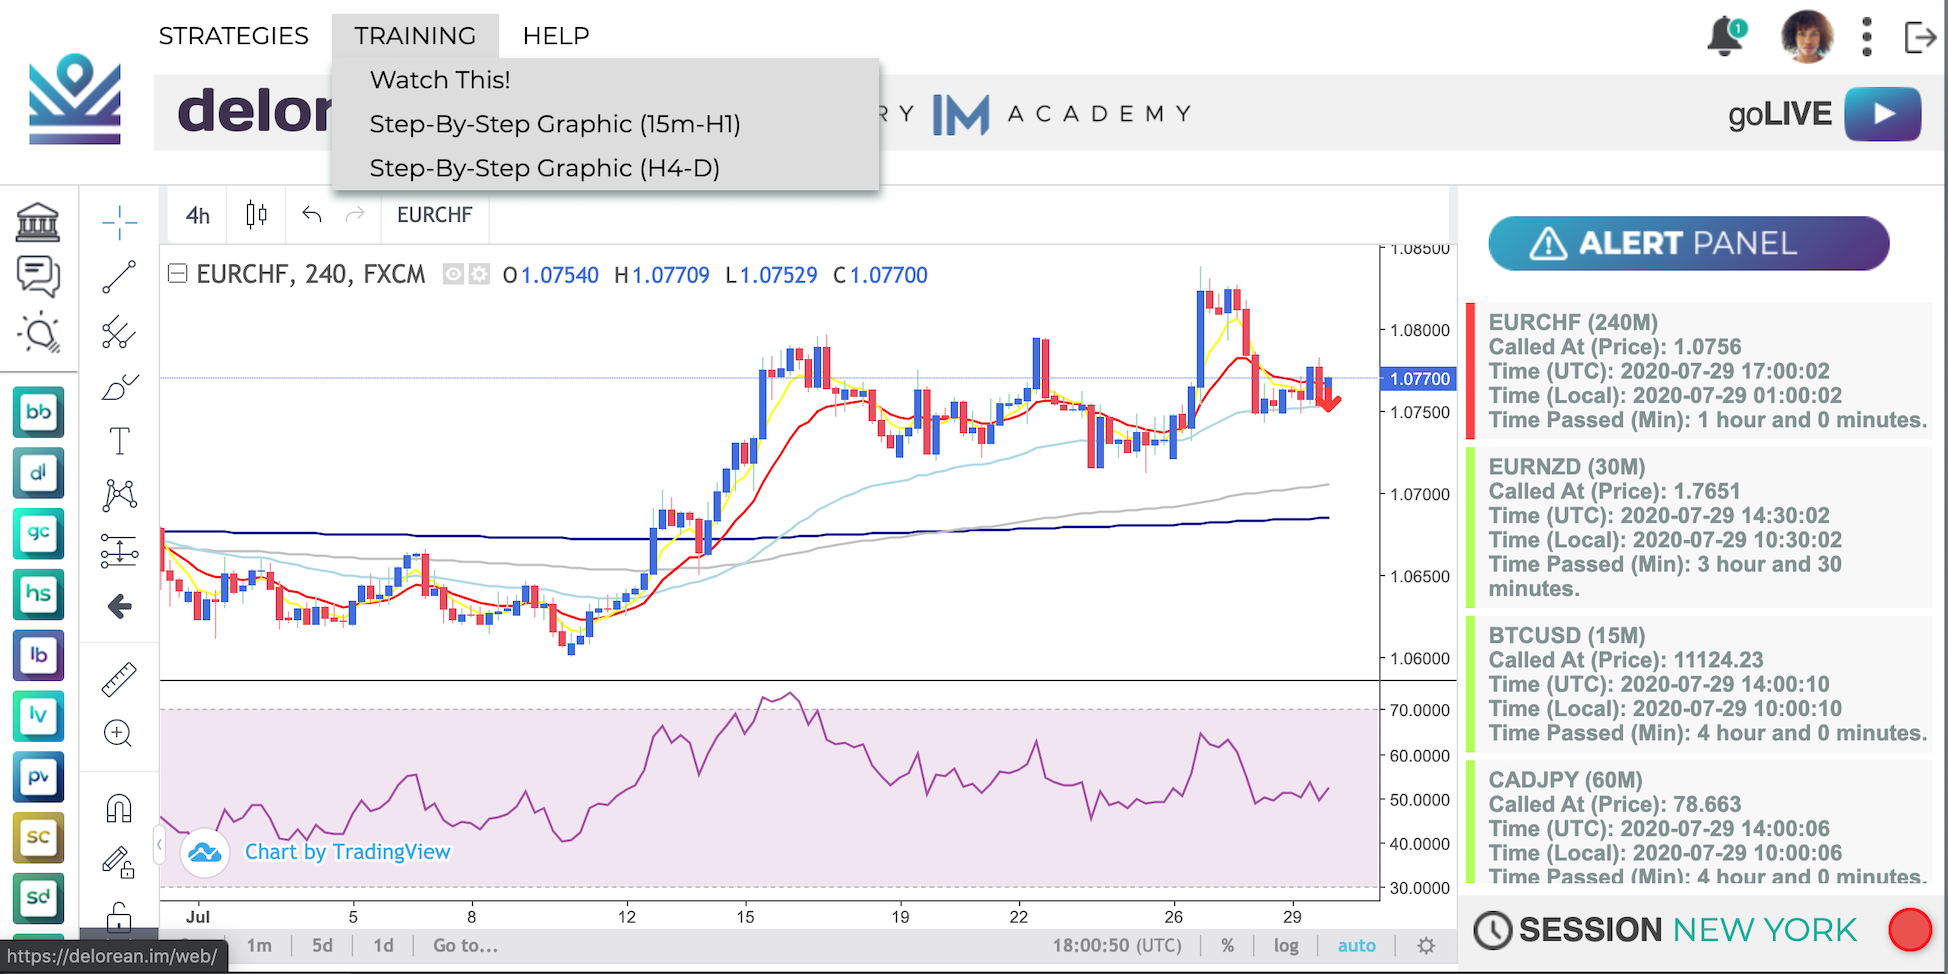Select the hs strategy icon

tap(38, 594)
